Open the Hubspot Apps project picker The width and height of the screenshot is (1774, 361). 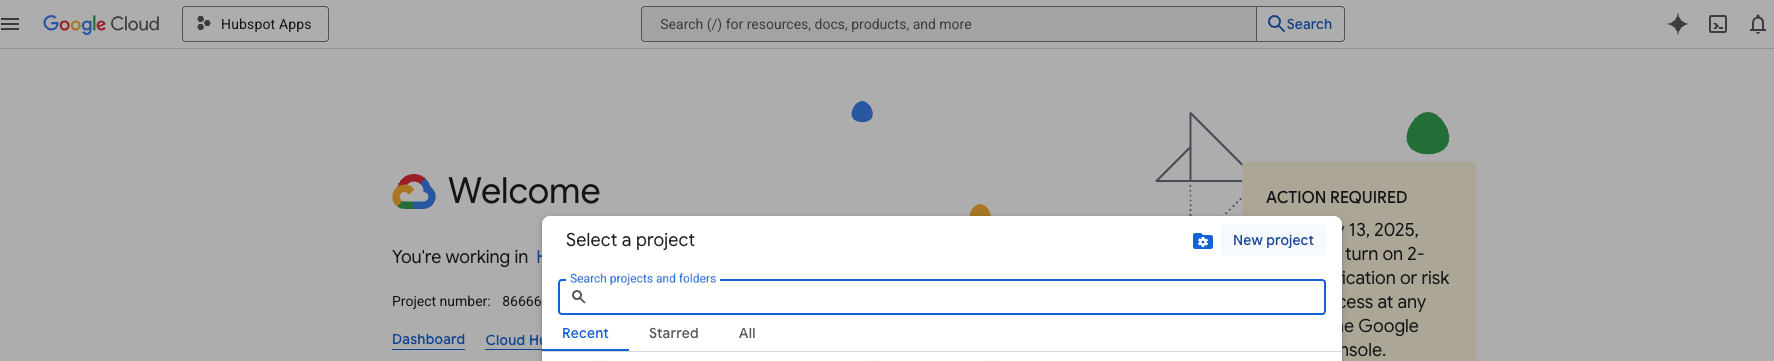point(255,24)
